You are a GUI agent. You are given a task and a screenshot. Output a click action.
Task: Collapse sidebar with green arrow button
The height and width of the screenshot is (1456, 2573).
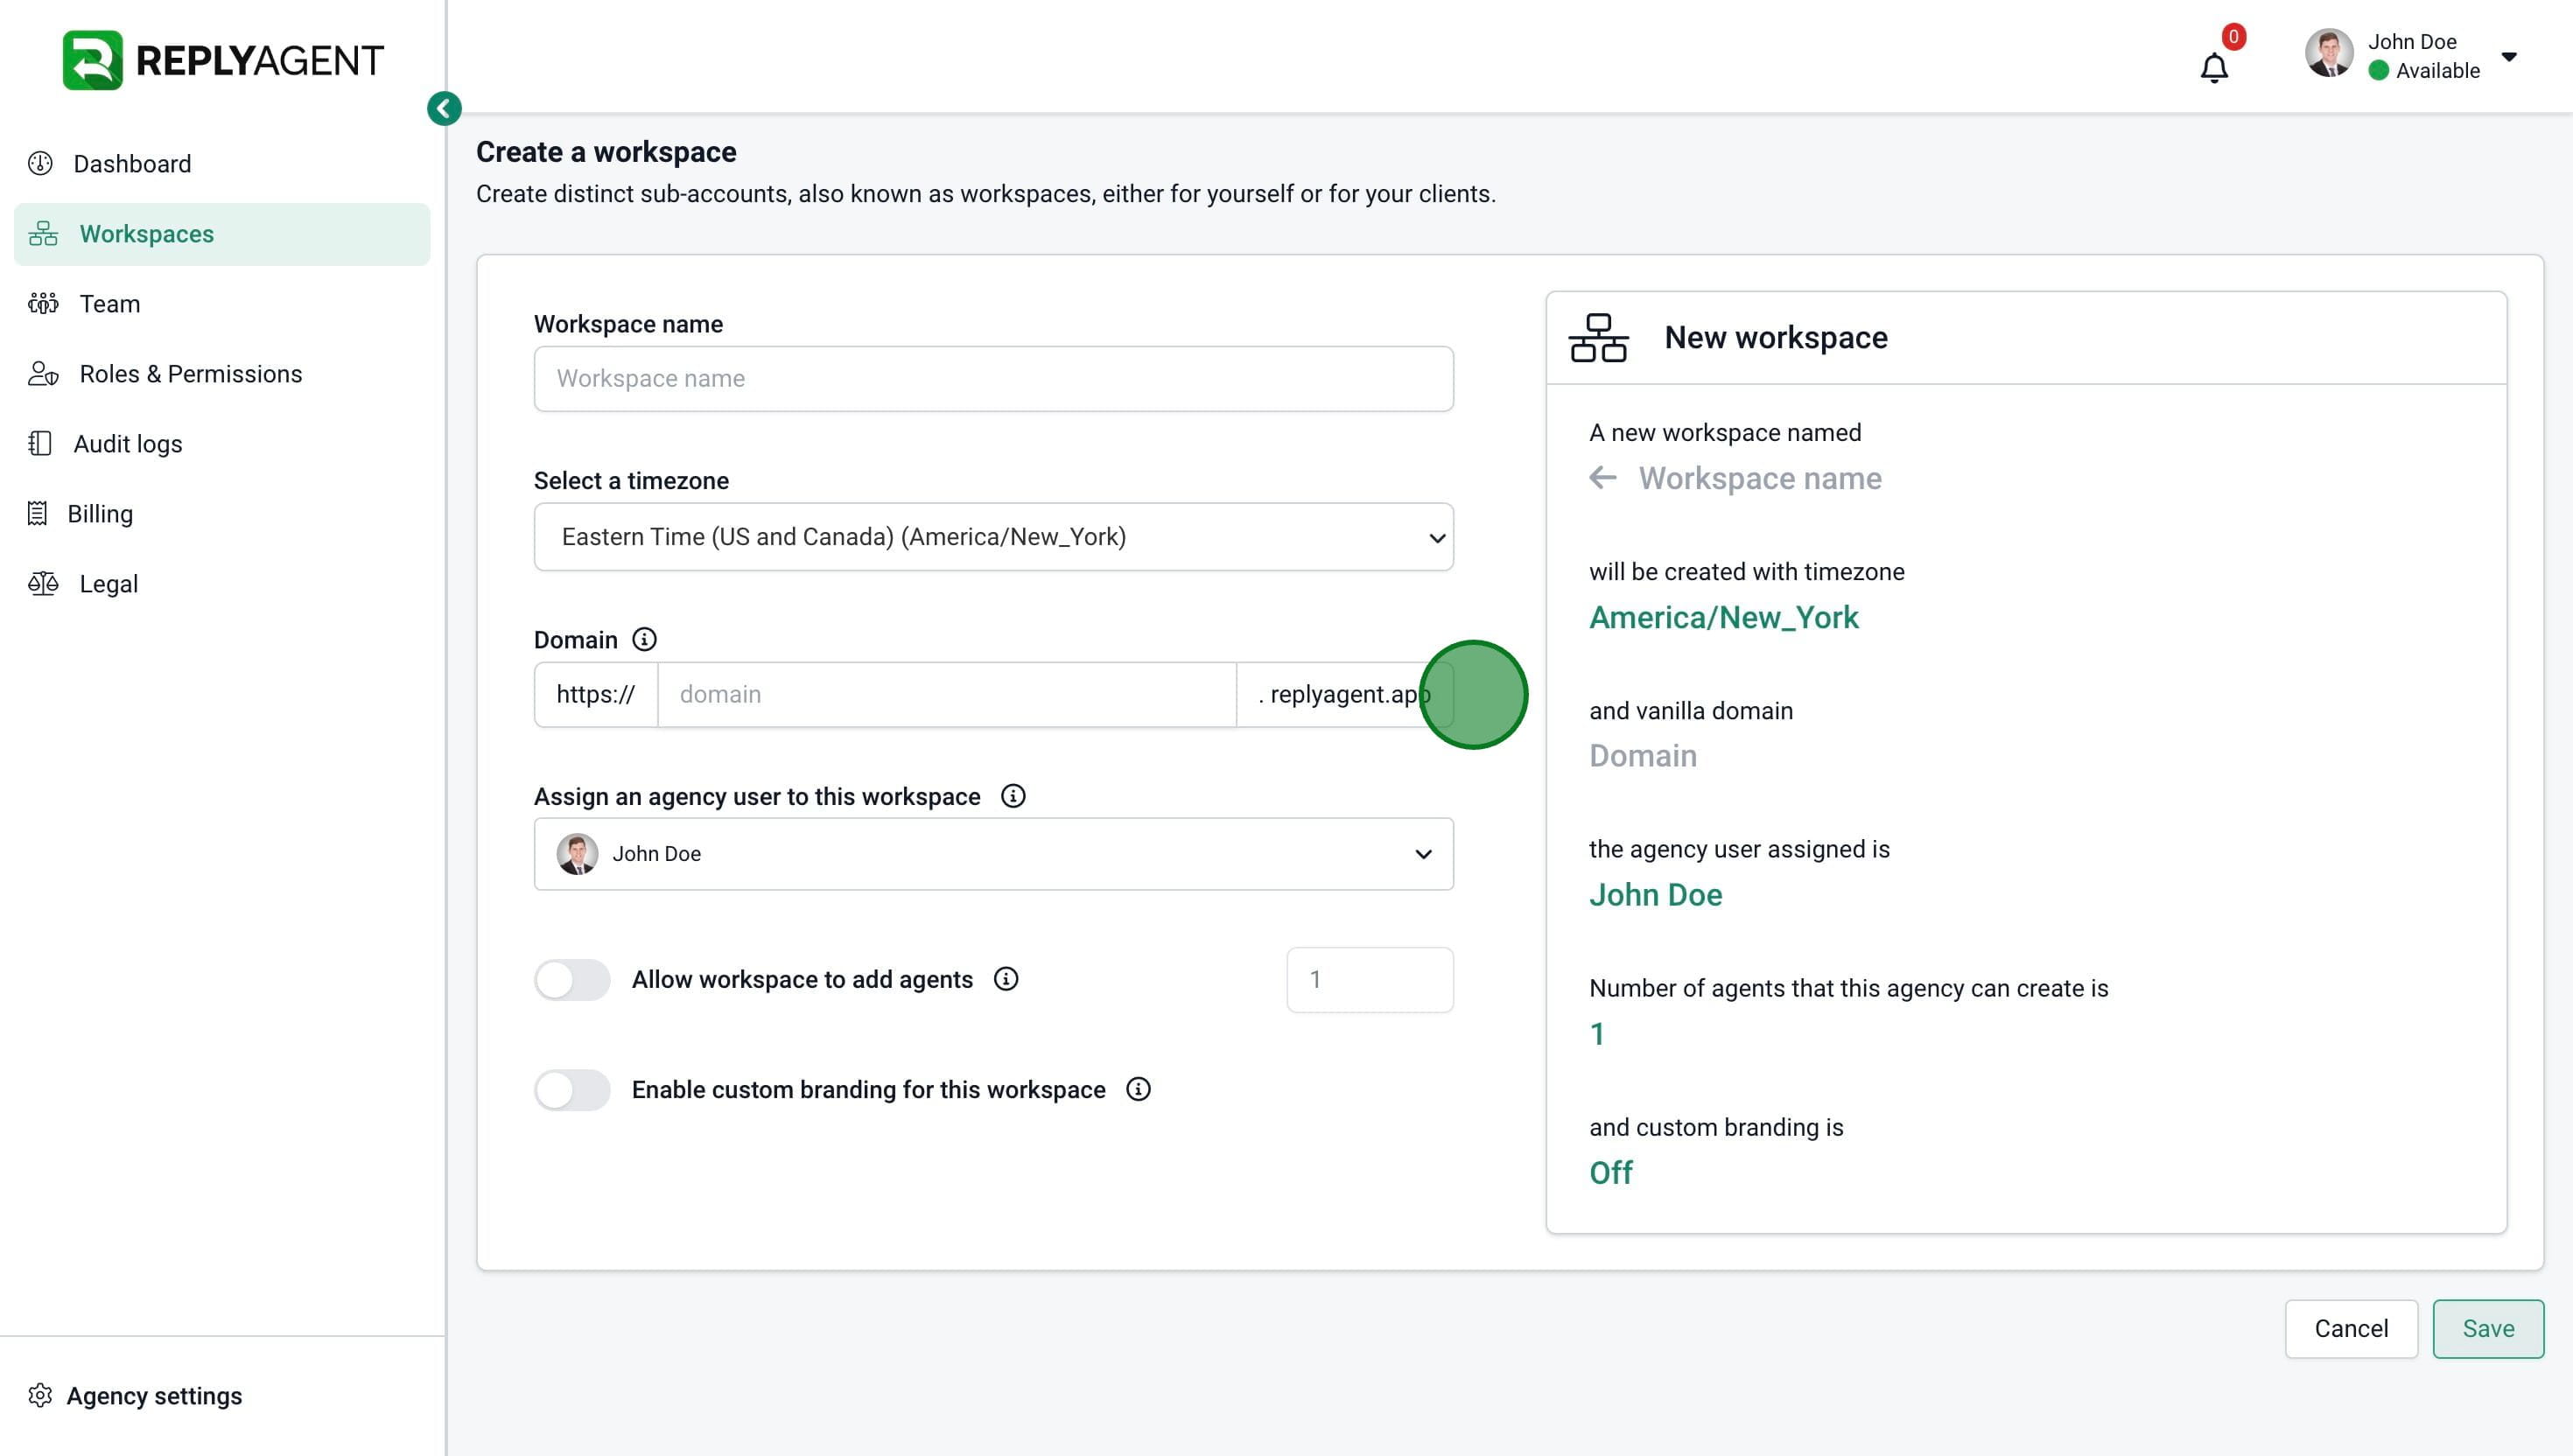click(444, 108)
